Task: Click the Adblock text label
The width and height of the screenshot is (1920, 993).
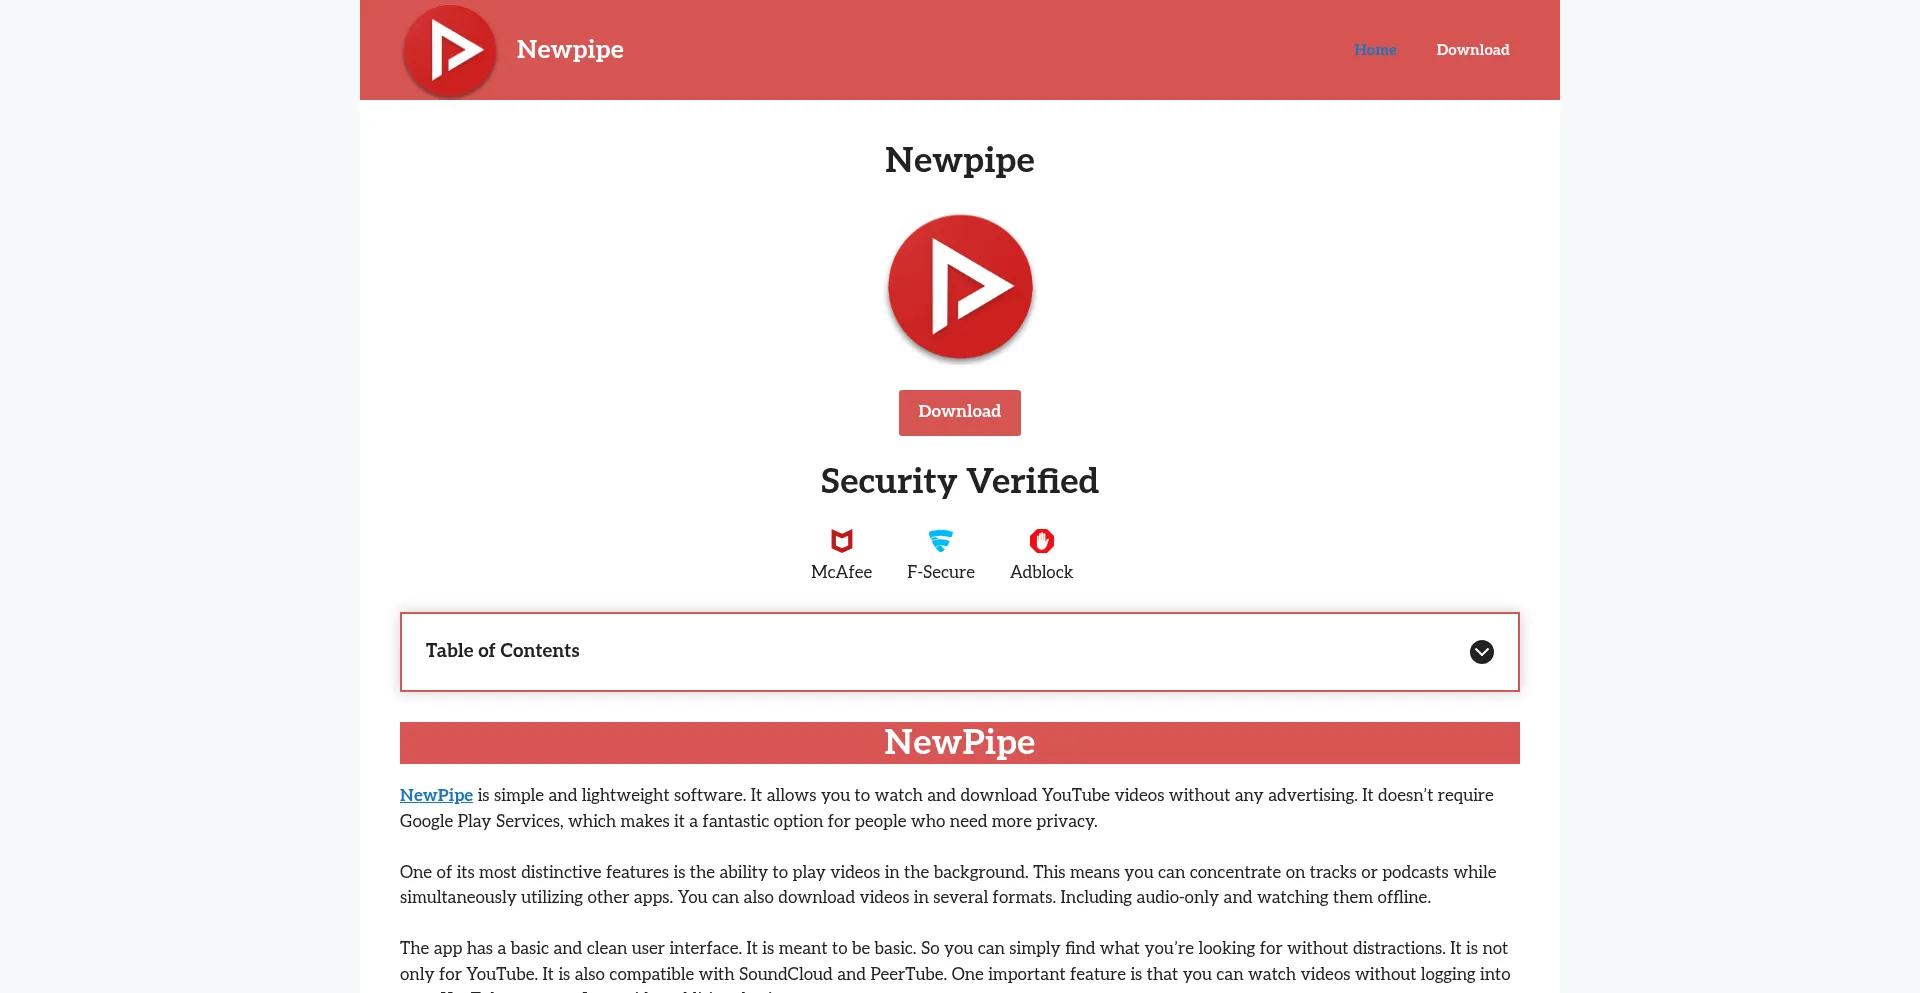Action: click(x=1041, y=572)
